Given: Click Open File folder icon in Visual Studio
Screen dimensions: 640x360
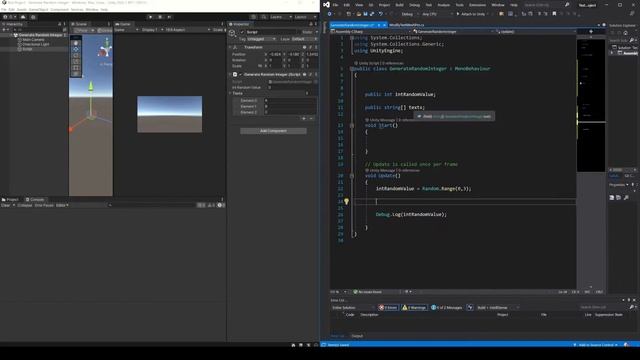Looking at the screenshot, I should click(358, 14).
